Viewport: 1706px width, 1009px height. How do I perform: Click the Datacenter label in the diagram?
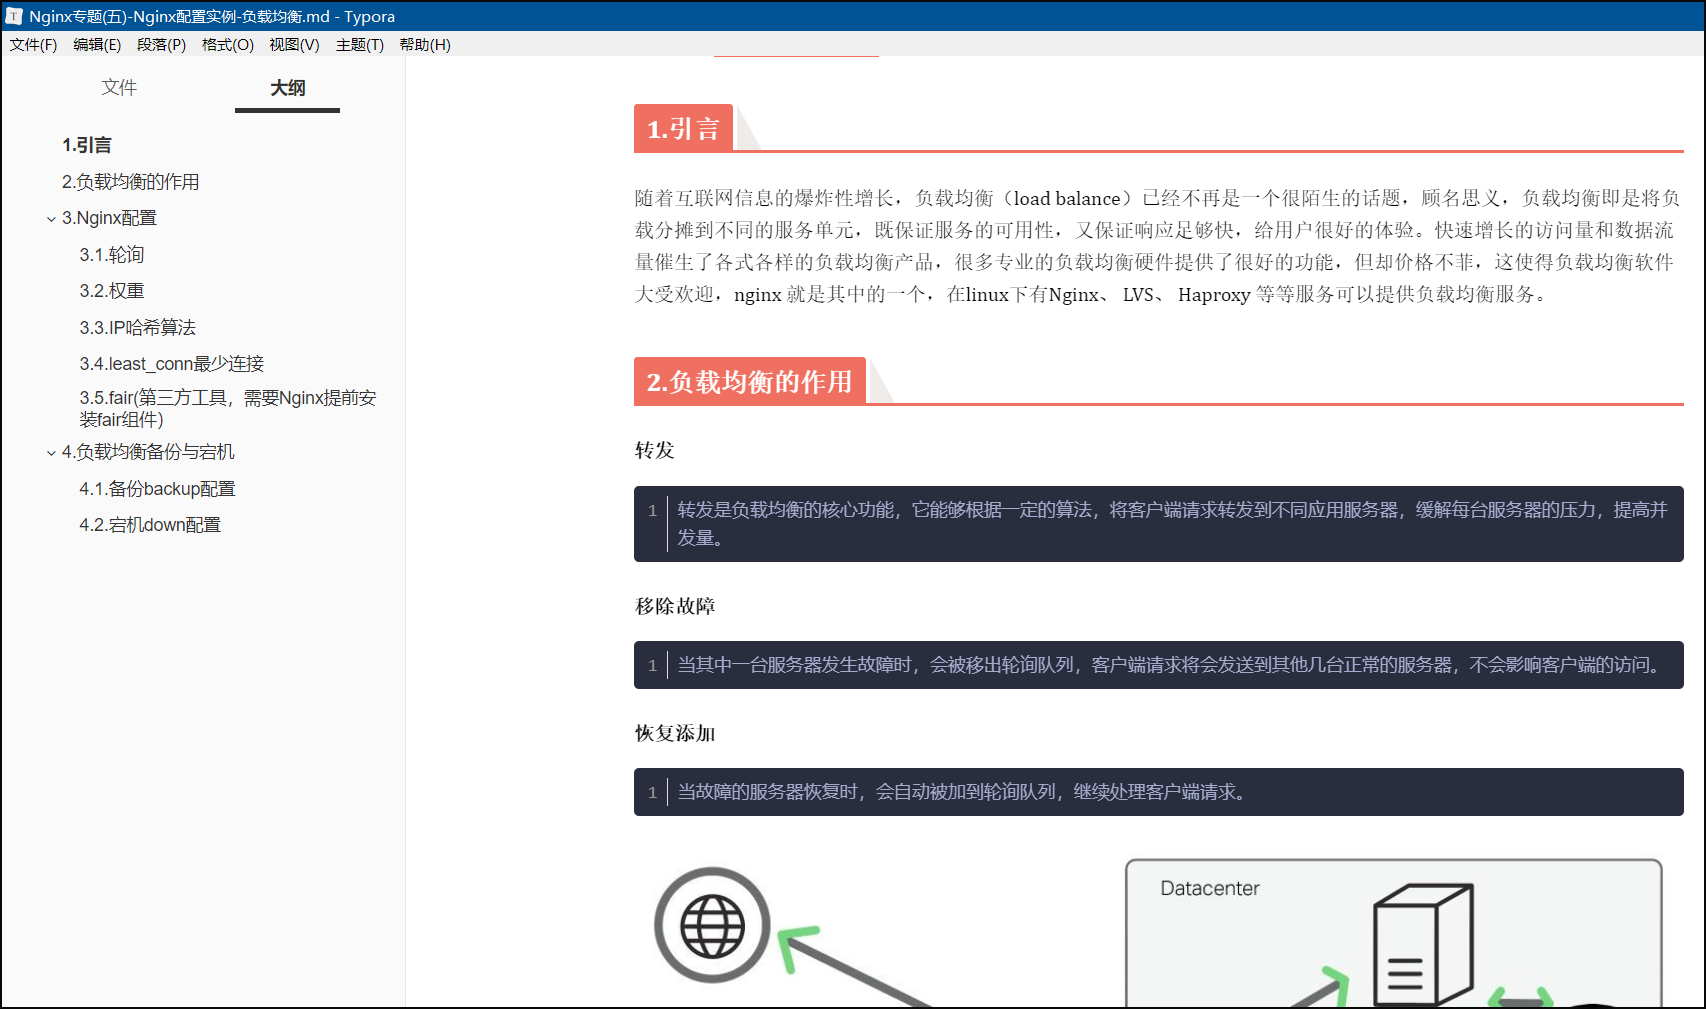click(1210, 888)
